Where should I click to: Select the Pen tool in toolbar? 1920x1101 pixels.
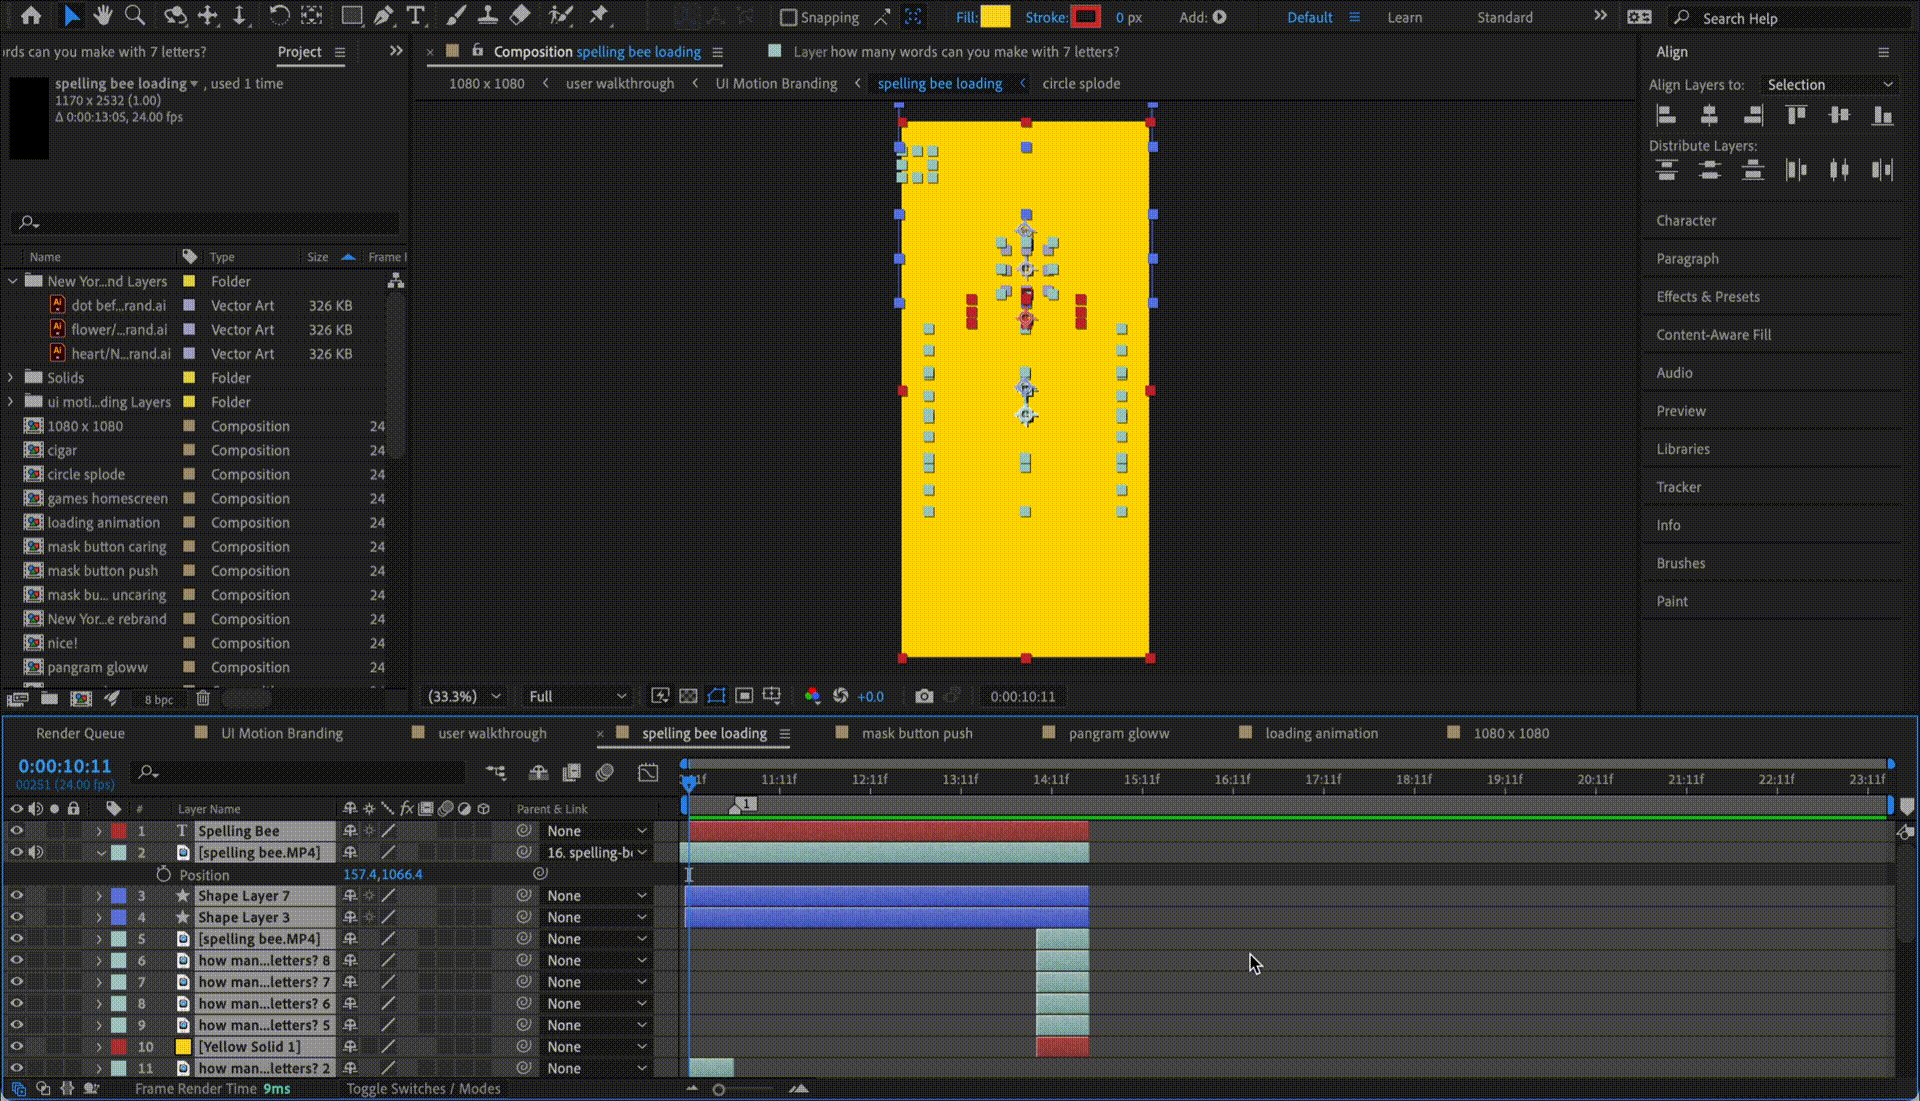click(383, 16)
